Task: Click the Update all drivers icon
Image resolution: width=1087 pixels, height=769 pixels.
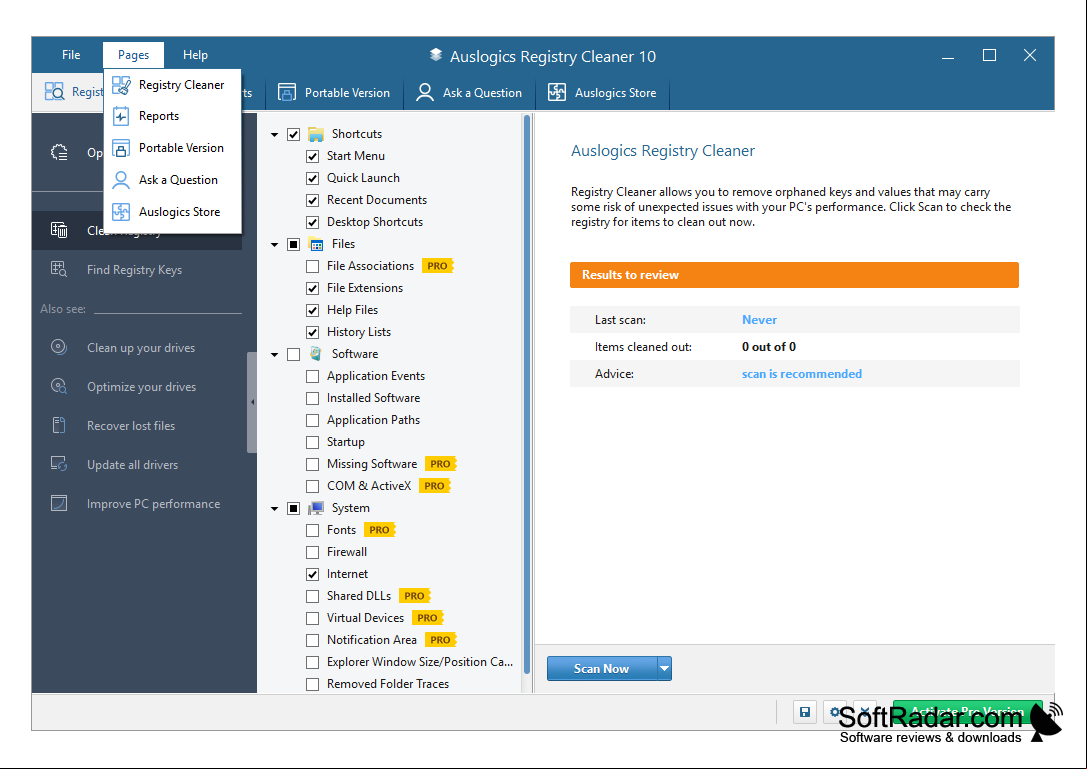Action: [59, 464]
